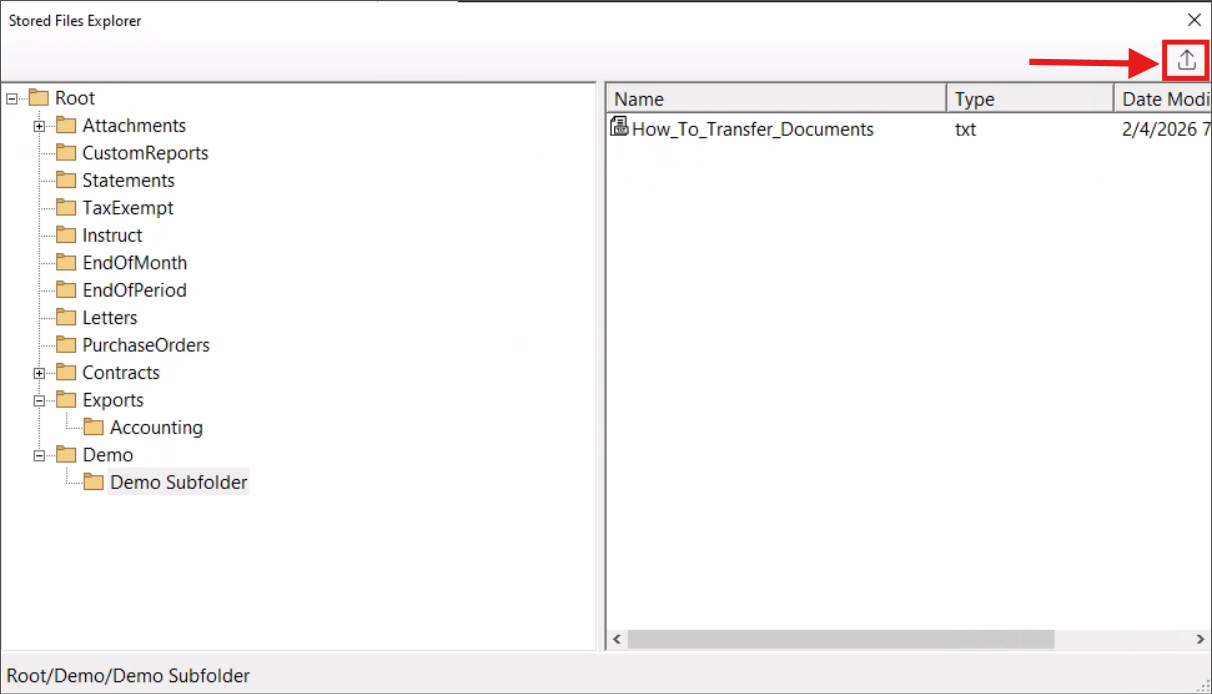The height and width of the screenshot is (694, 1212).
Task: Click the Root folder icon
Action: click(x=39, y=98)
